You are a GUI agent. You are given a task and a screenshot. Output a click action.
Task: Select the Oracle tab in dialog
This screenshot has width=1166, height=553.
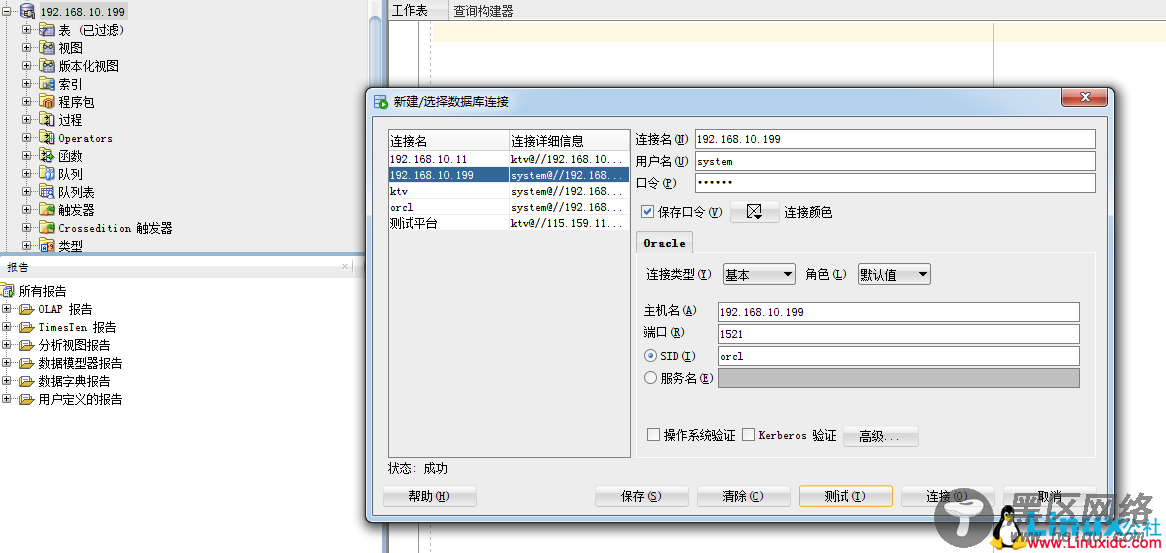pyautogui.click(x=664, y=243)
